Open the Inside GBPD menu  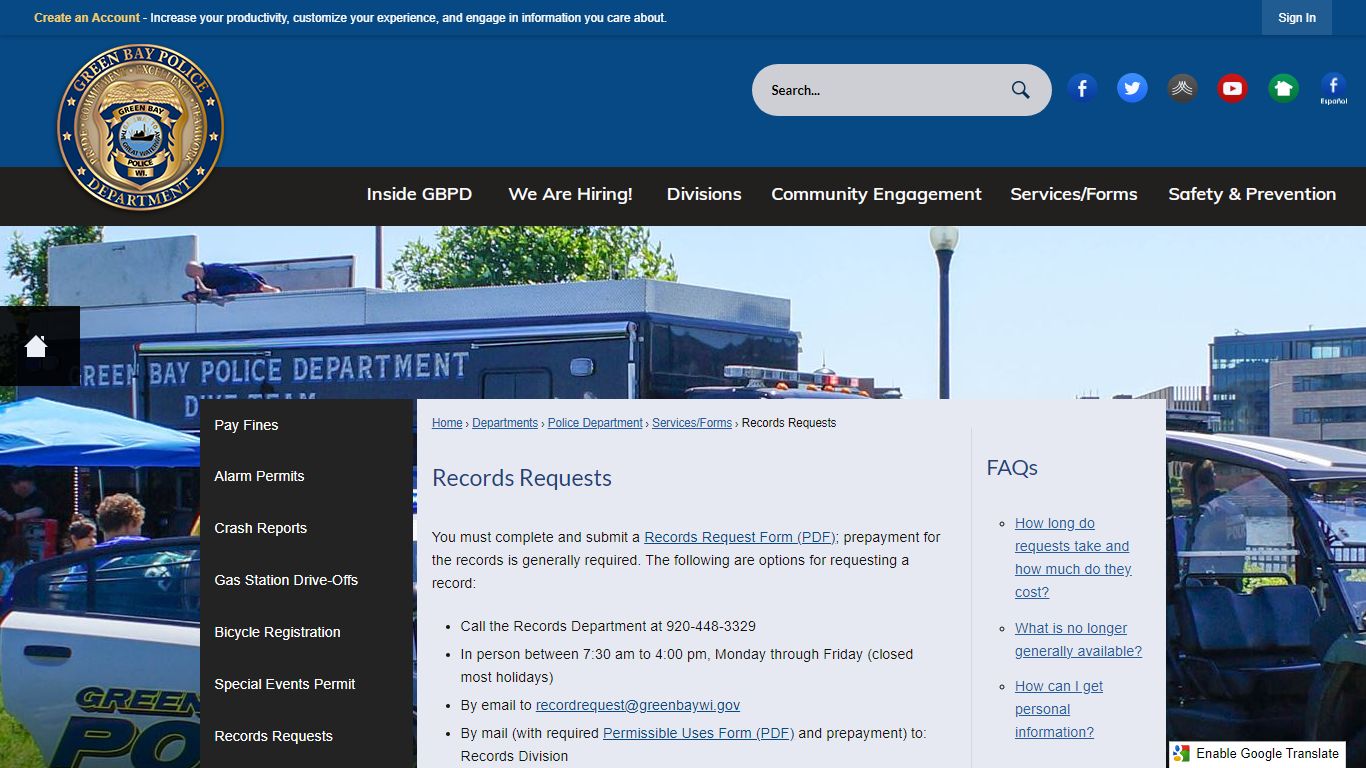(419, 194)
